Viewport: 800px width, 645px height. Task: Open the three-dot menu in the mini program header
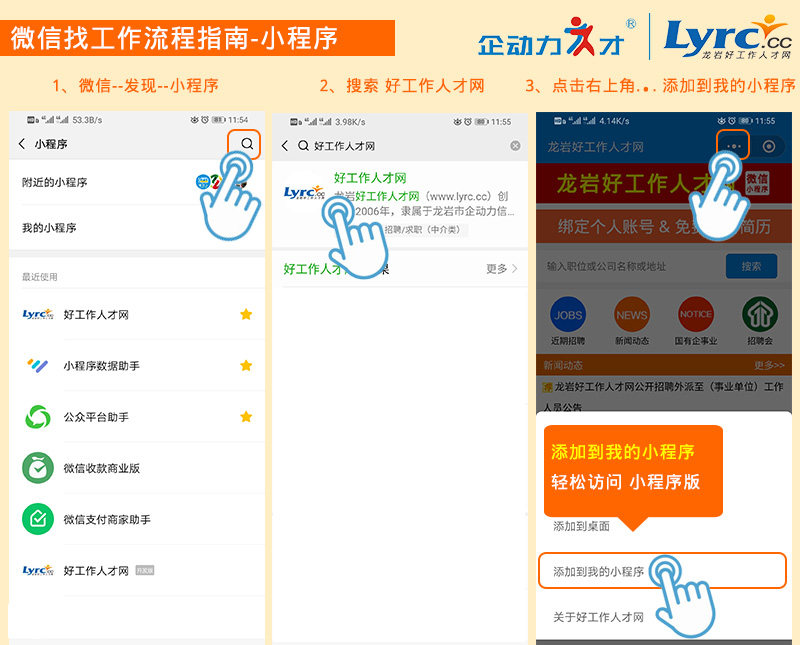click(x=733, y=146)
